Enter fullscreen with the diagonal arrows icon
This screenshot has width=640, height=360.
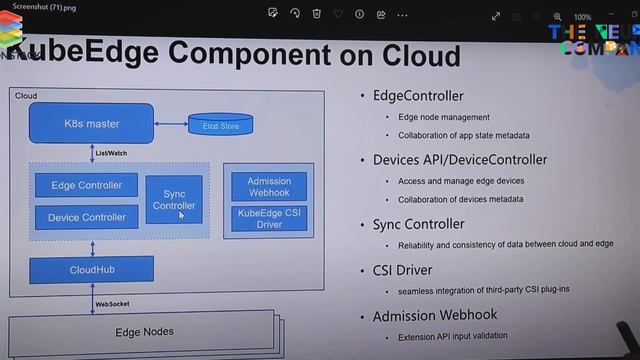coord(496,16)
